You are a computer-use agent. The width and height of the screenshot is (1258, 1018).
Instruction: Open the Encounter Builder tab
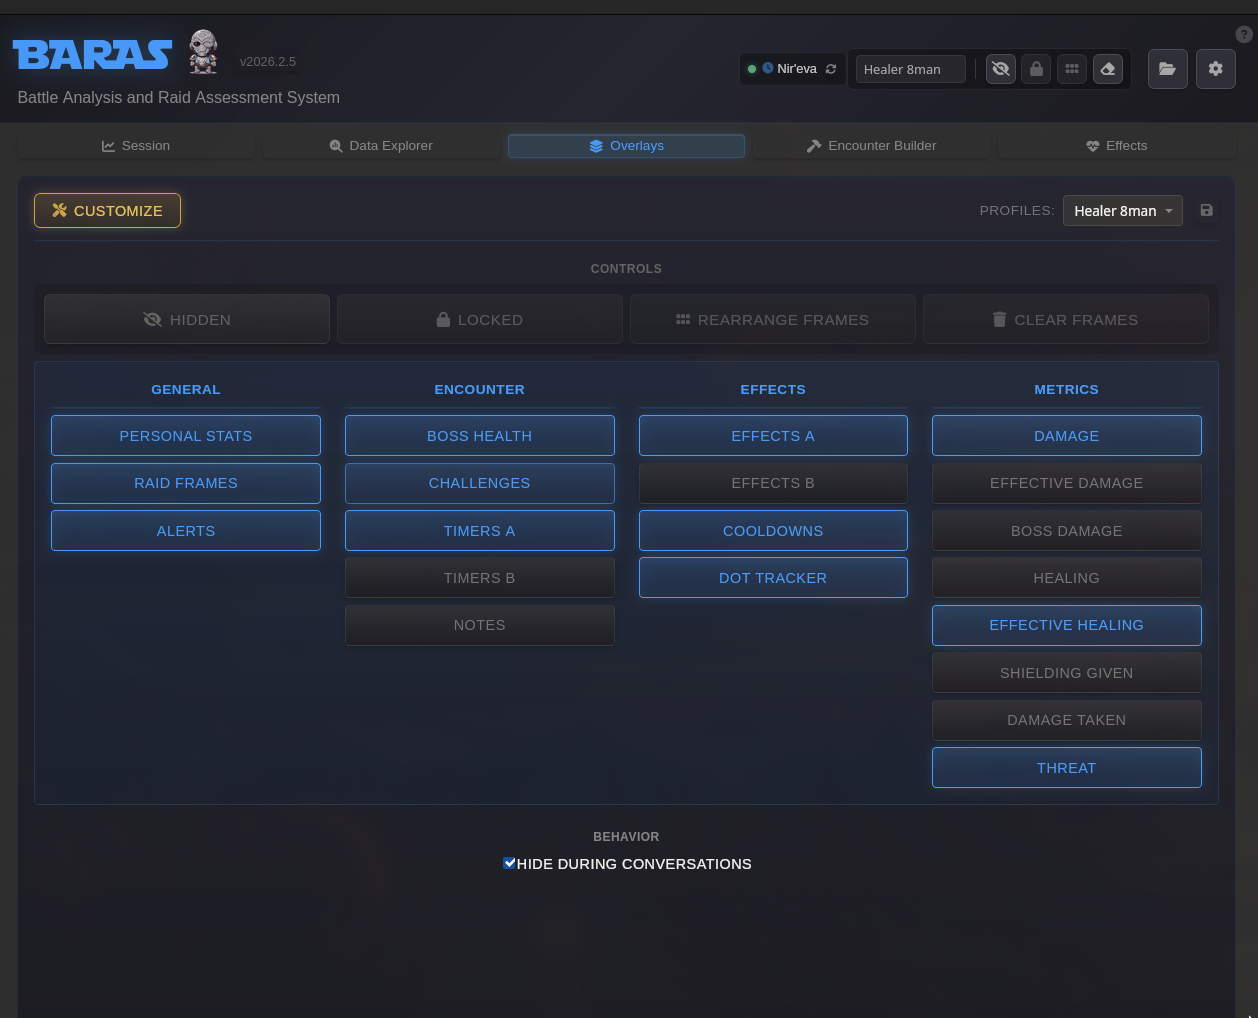point(872,145)
